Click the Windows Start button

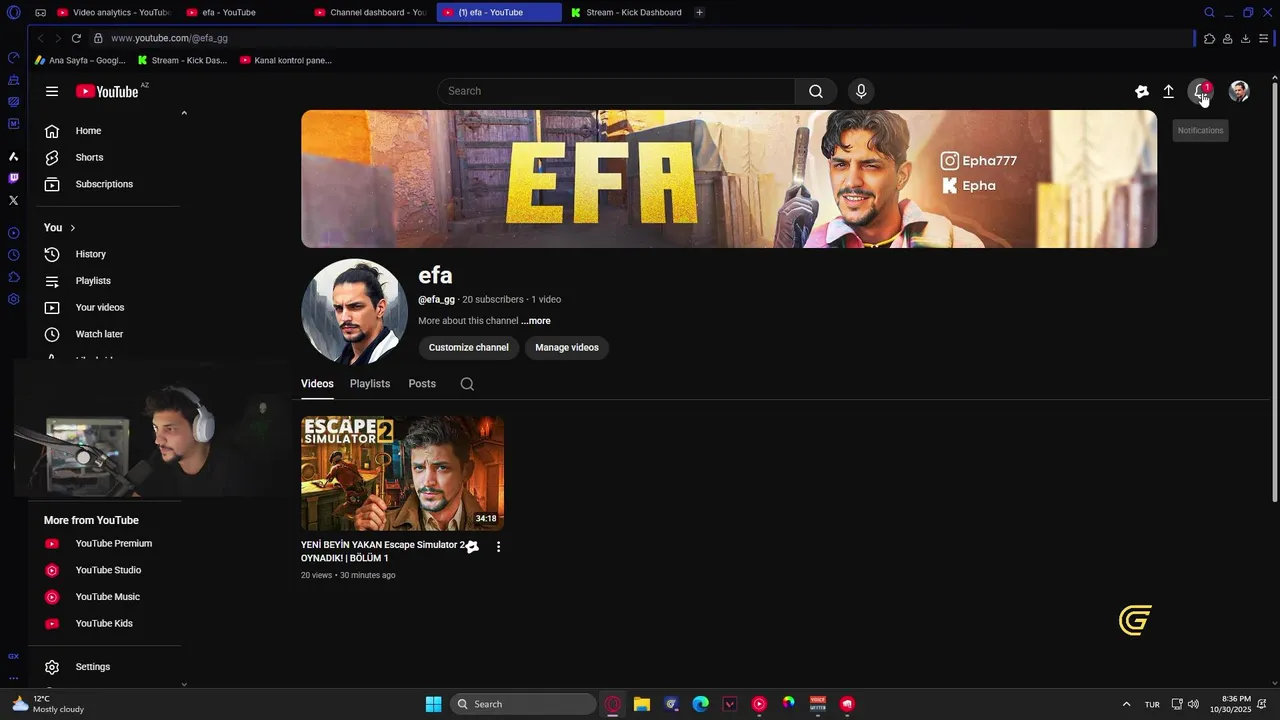433,704
